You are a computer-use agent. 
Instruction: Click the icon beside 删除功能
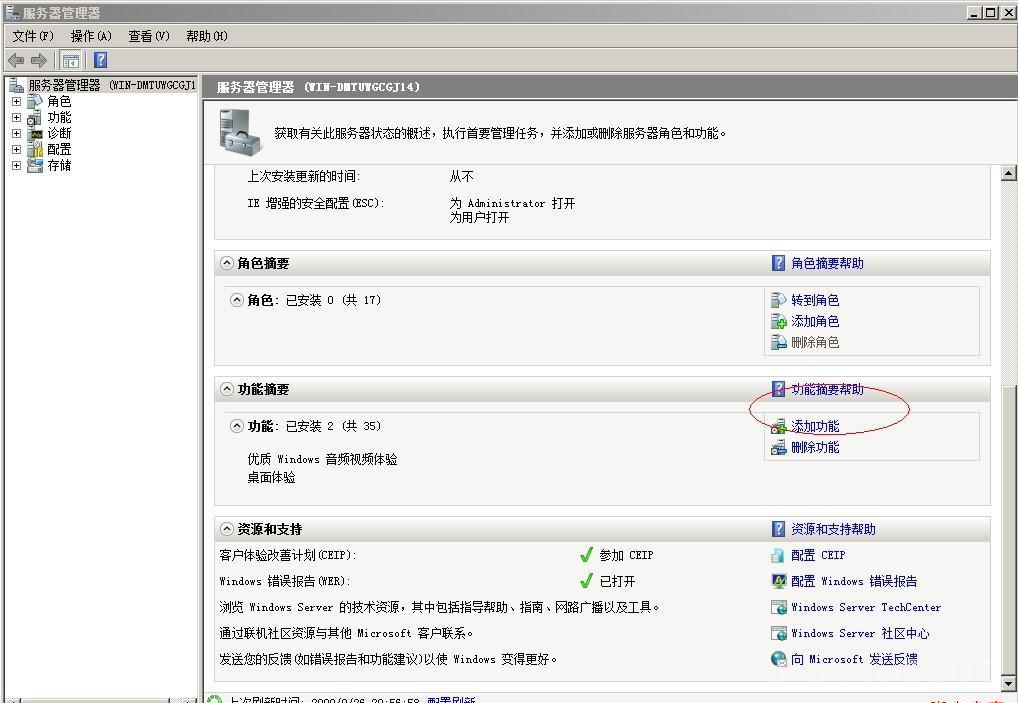pyautogui.click(x=778, y=447)
